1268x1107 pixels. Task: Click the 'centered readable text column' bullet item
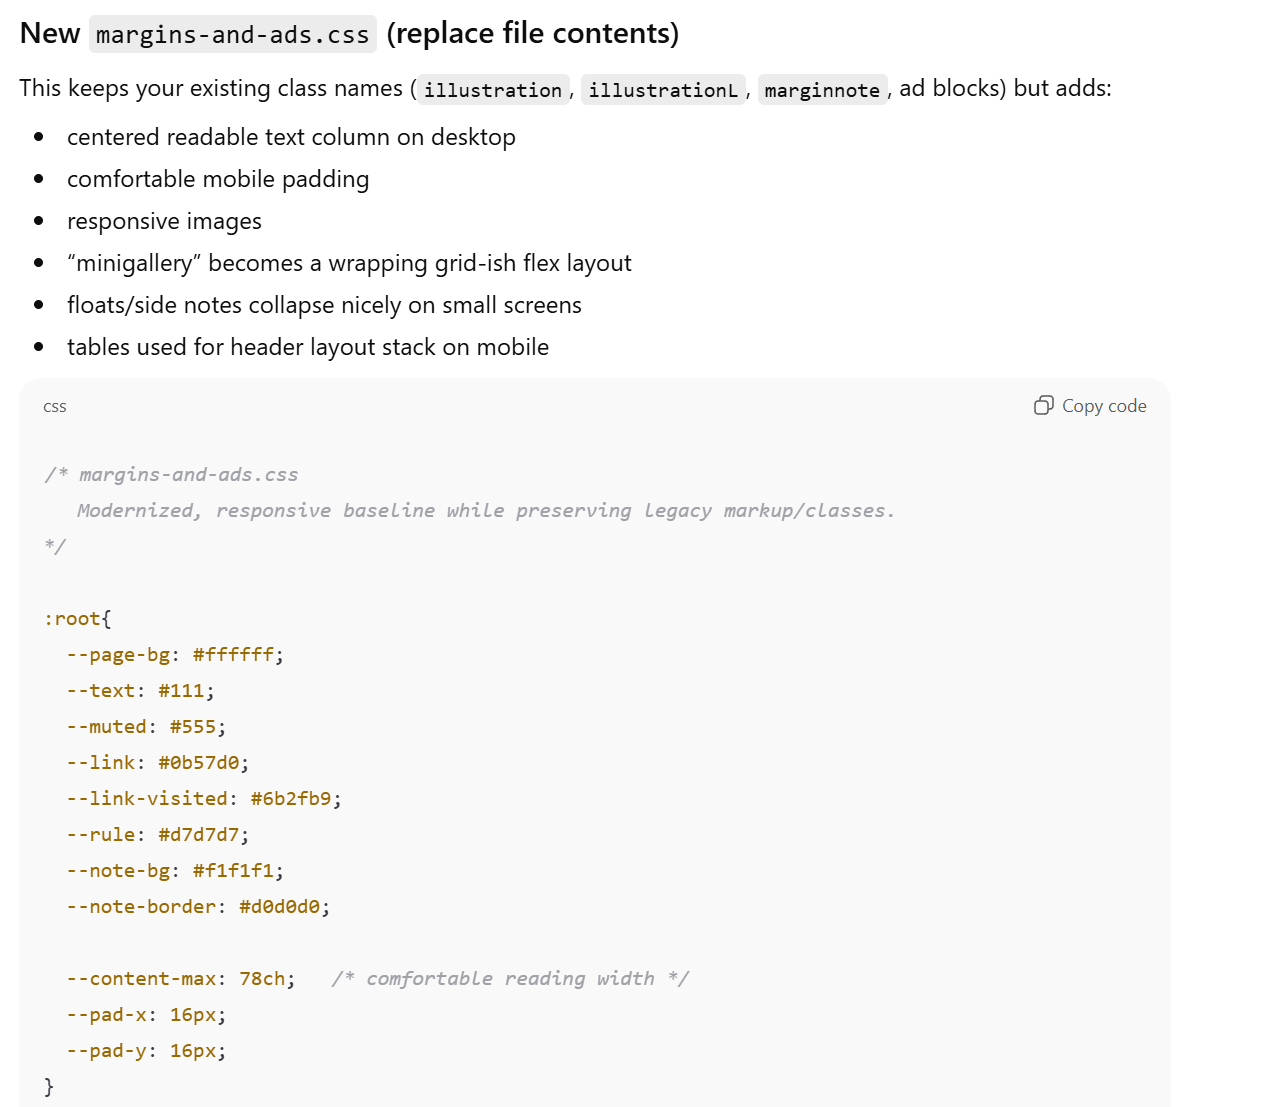(x=291, y=137)
